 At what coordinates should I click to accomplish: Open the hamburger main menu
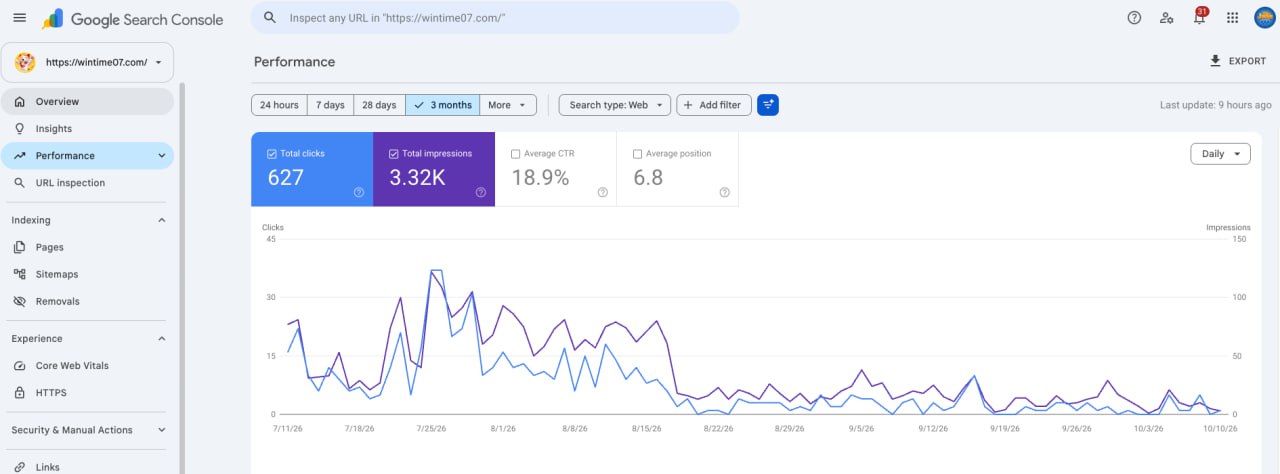click(19, 18)
